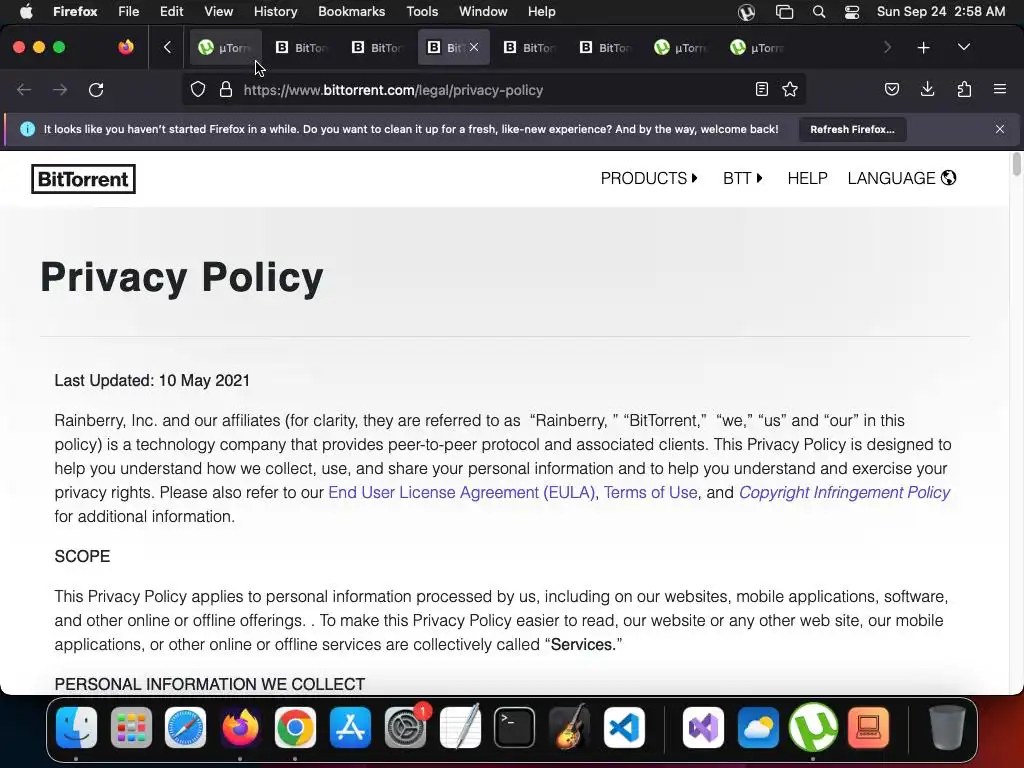1024x768 pixels.
Task: Open the File menu
Action: click(129, 12)
